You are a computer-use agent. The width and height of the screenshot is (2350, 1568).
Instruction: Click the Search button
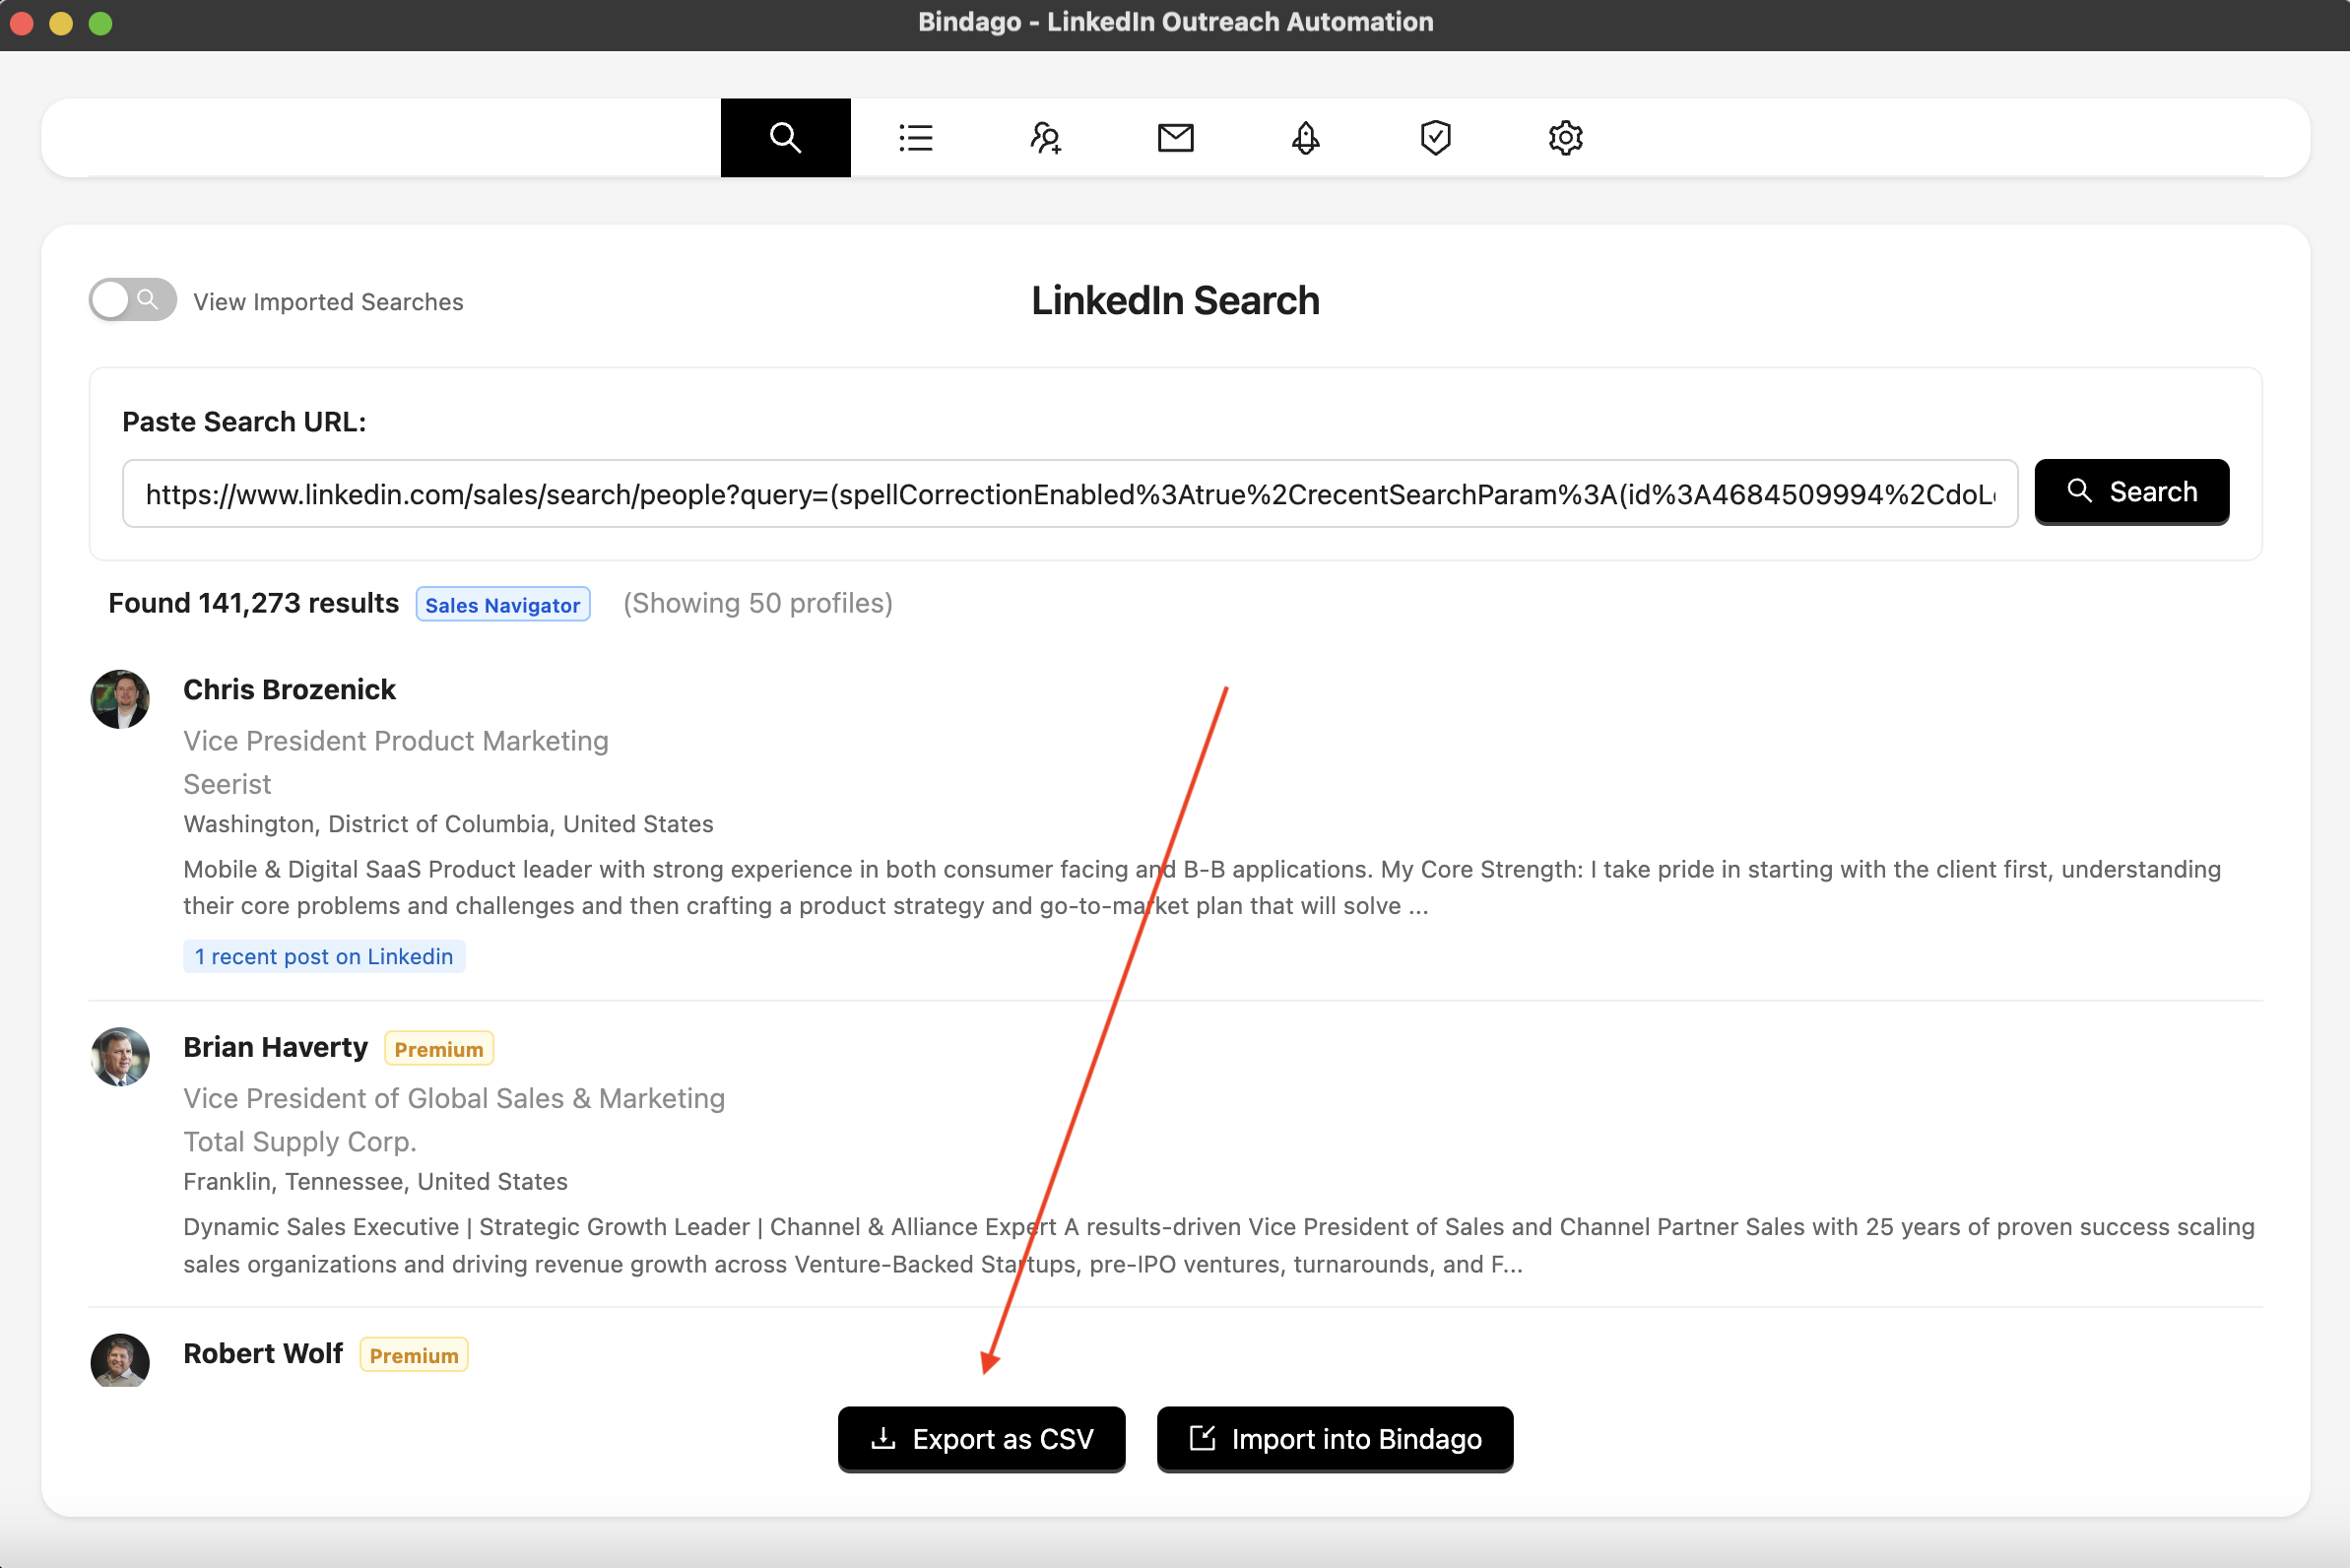2131,492
